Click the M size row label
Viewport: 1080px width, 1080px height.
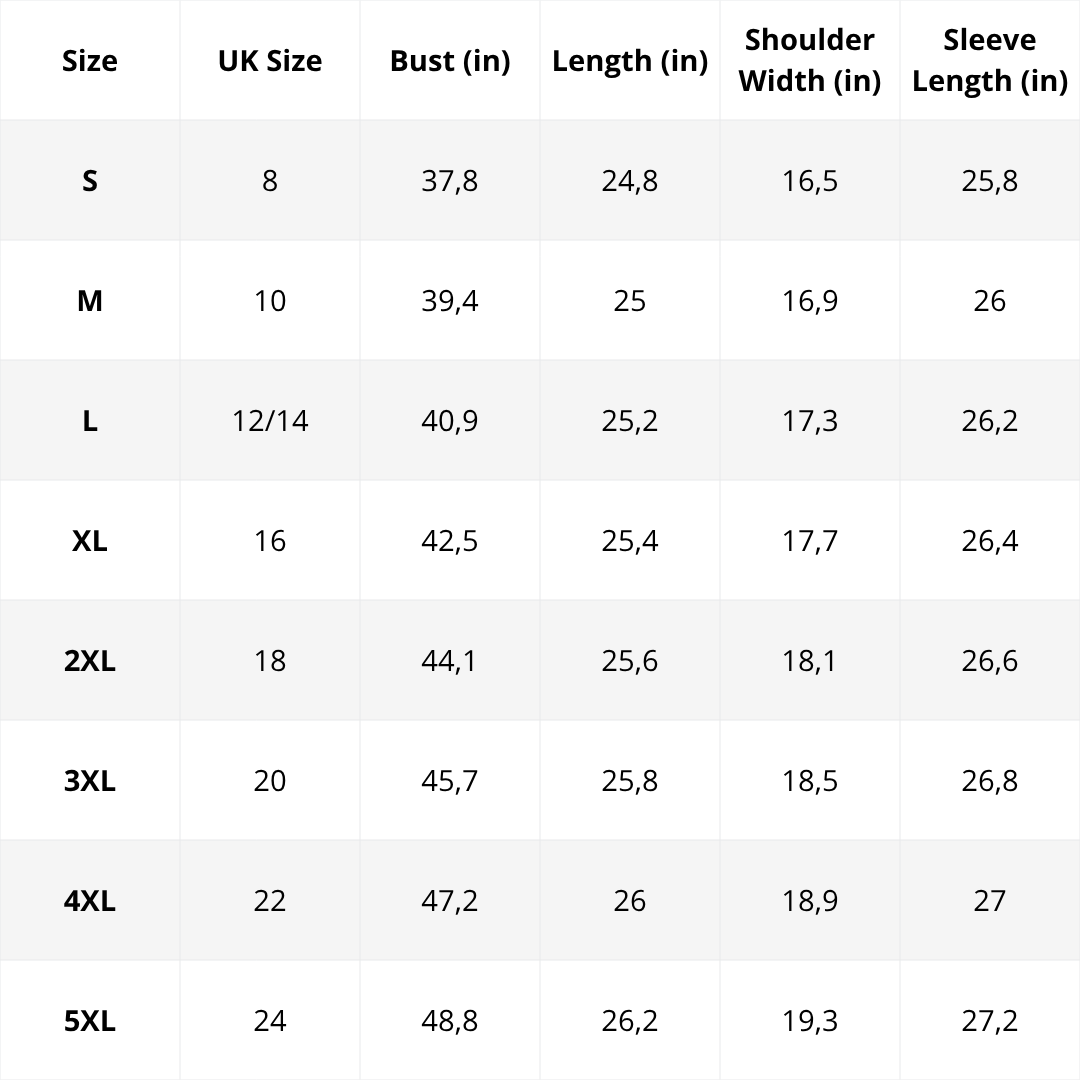pyautogui.click(x=90, y=301)
